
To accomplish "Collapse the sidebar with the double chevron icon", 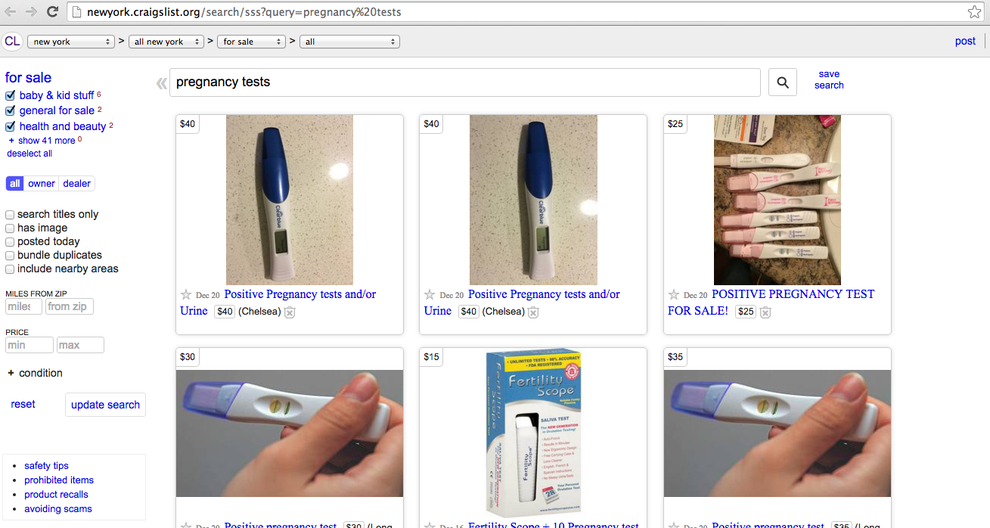I will (x=162, y=83).
